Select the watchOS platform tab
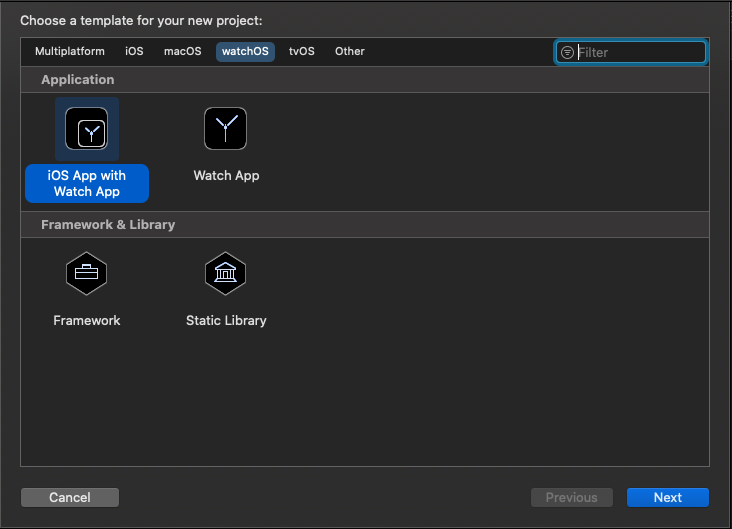Viewport: 732px width, 529px height. coord(245,51)
